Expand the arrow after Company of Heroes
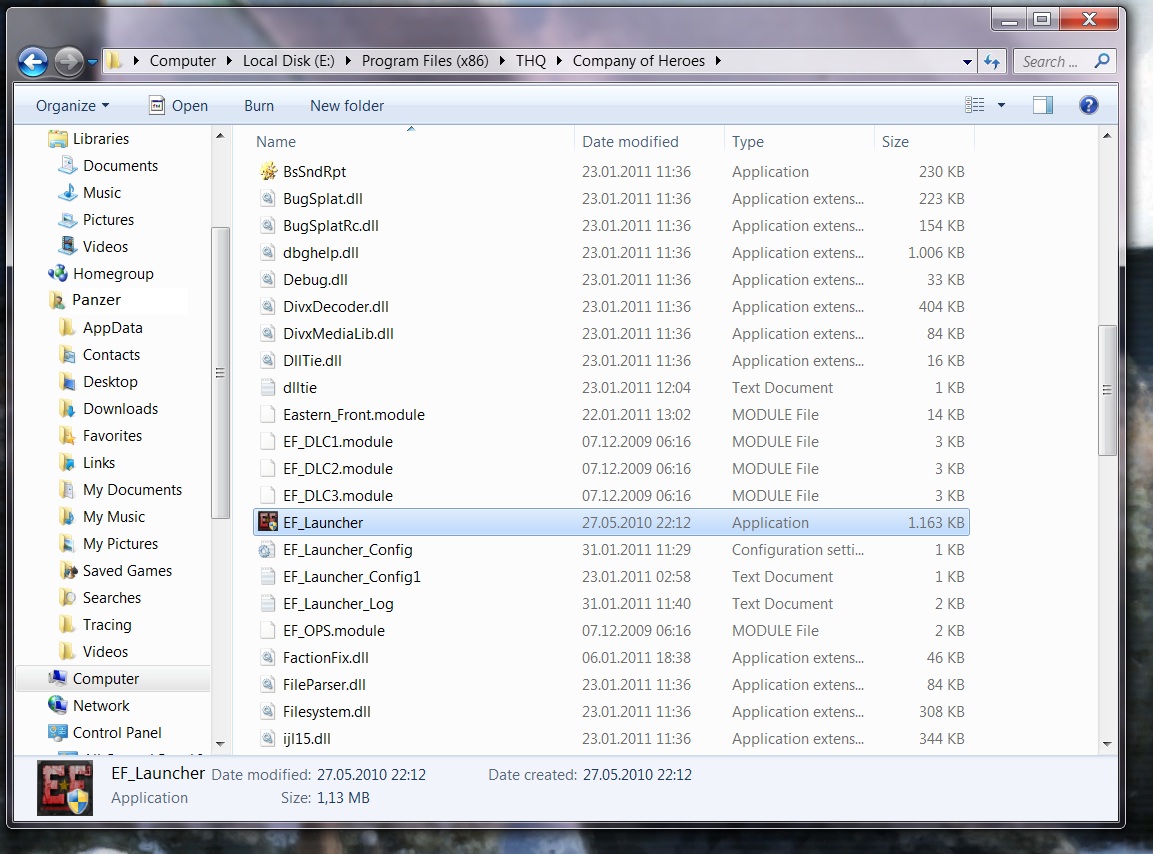Viewport: 1153px width, 854px height. [x=718, y=61]
